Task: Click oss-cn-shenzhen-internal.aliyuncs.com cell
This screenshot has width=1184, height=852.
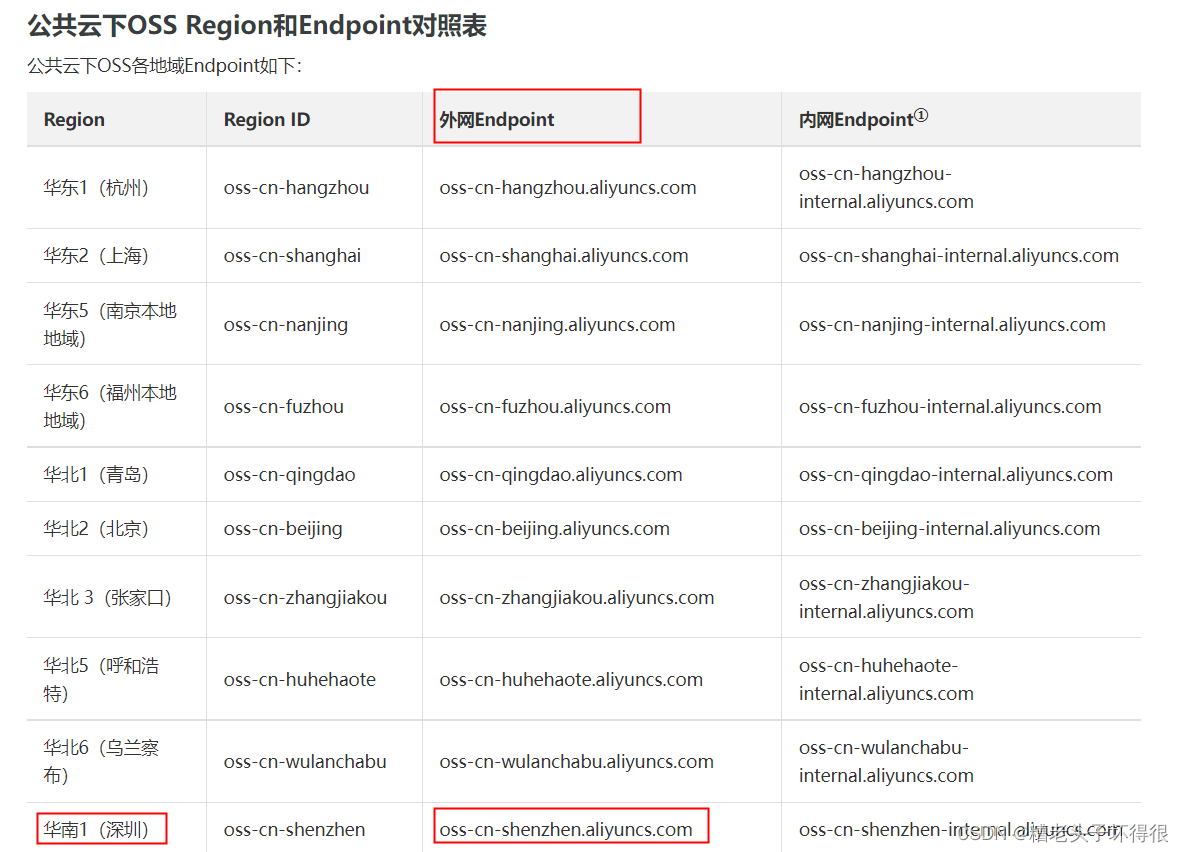Action: coord(959,829)
